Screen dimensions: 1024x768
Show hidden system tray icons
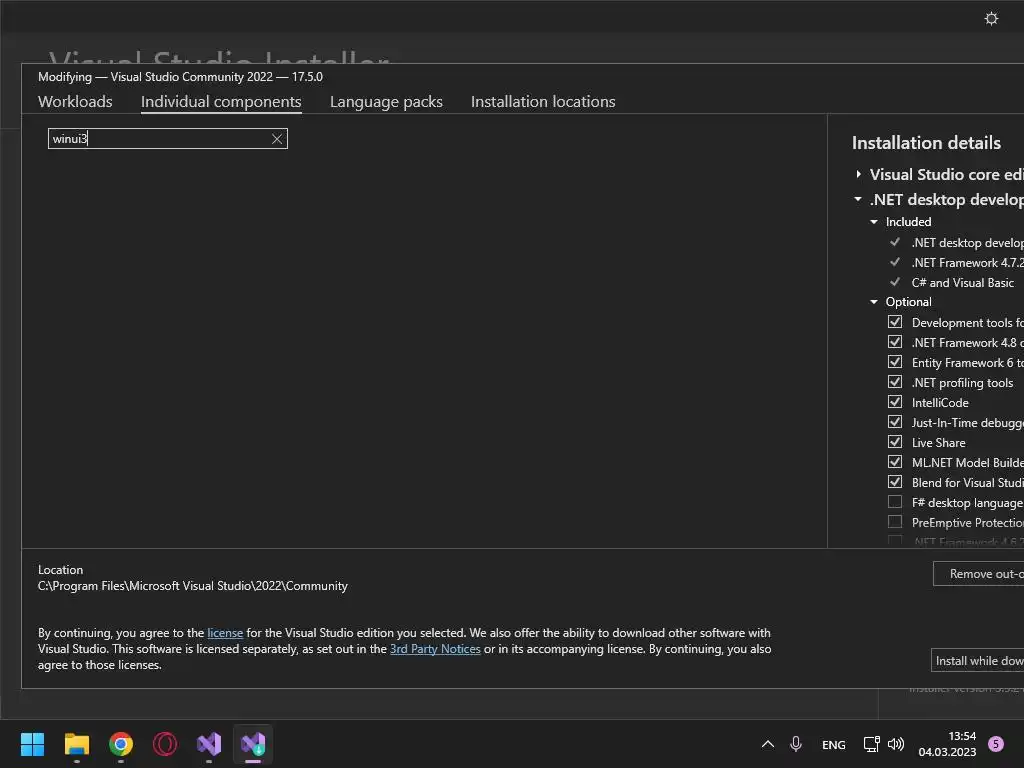tap(768, 744)
